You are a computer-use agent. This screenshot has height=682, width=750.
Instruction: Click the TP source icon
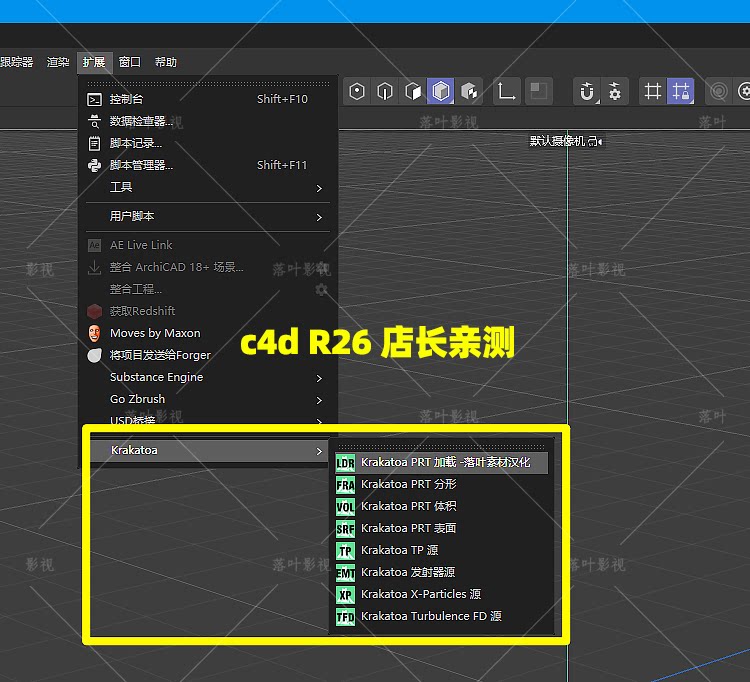click(x=345, y=551)
